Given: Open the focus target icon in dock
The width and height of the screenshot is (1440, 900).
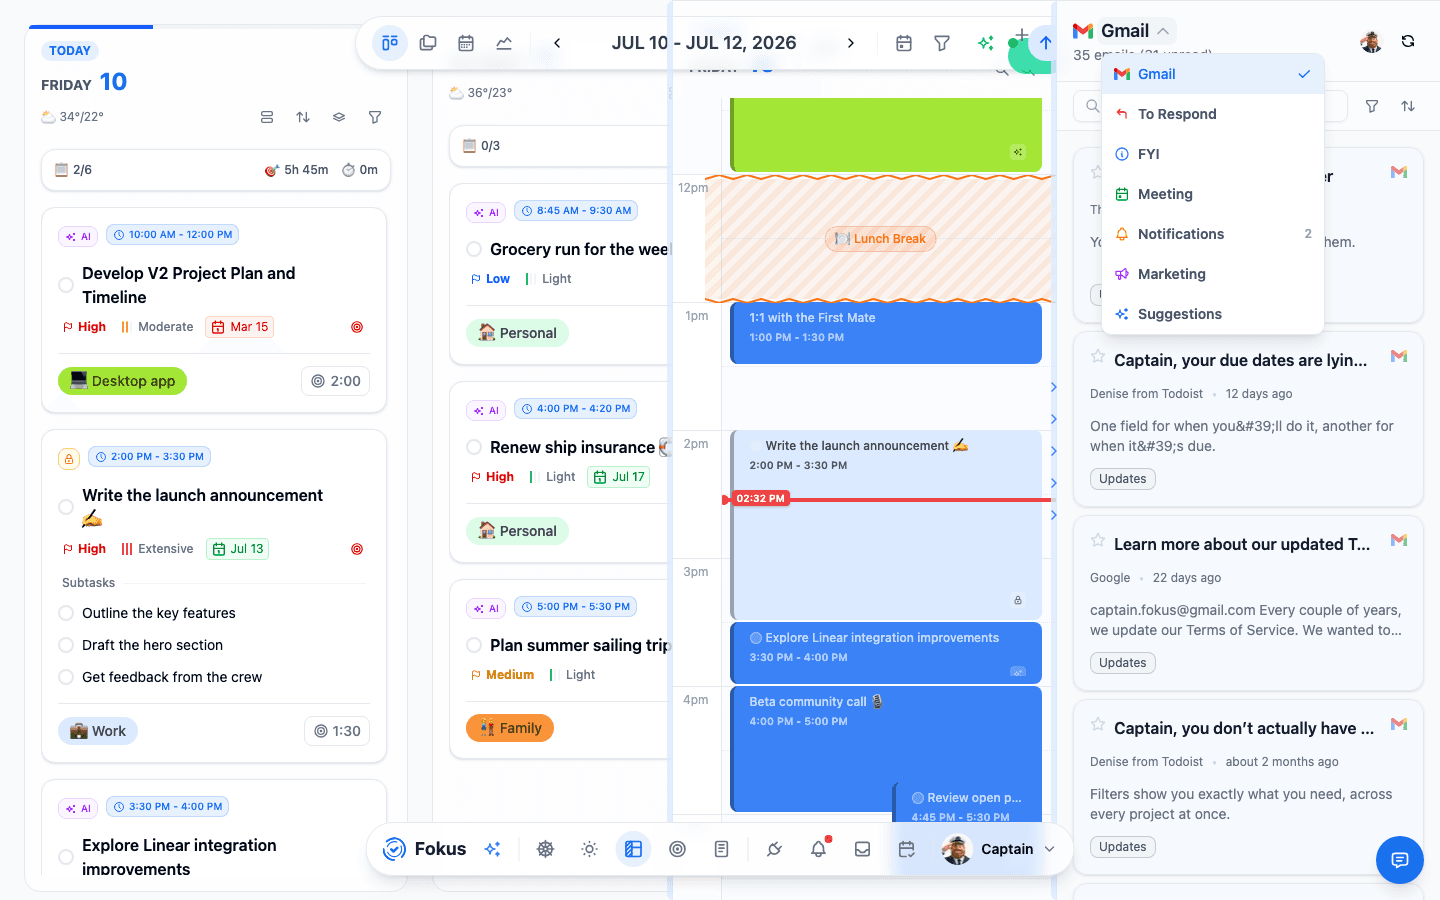Looking at the screenshot, I should tap(678, 849).
